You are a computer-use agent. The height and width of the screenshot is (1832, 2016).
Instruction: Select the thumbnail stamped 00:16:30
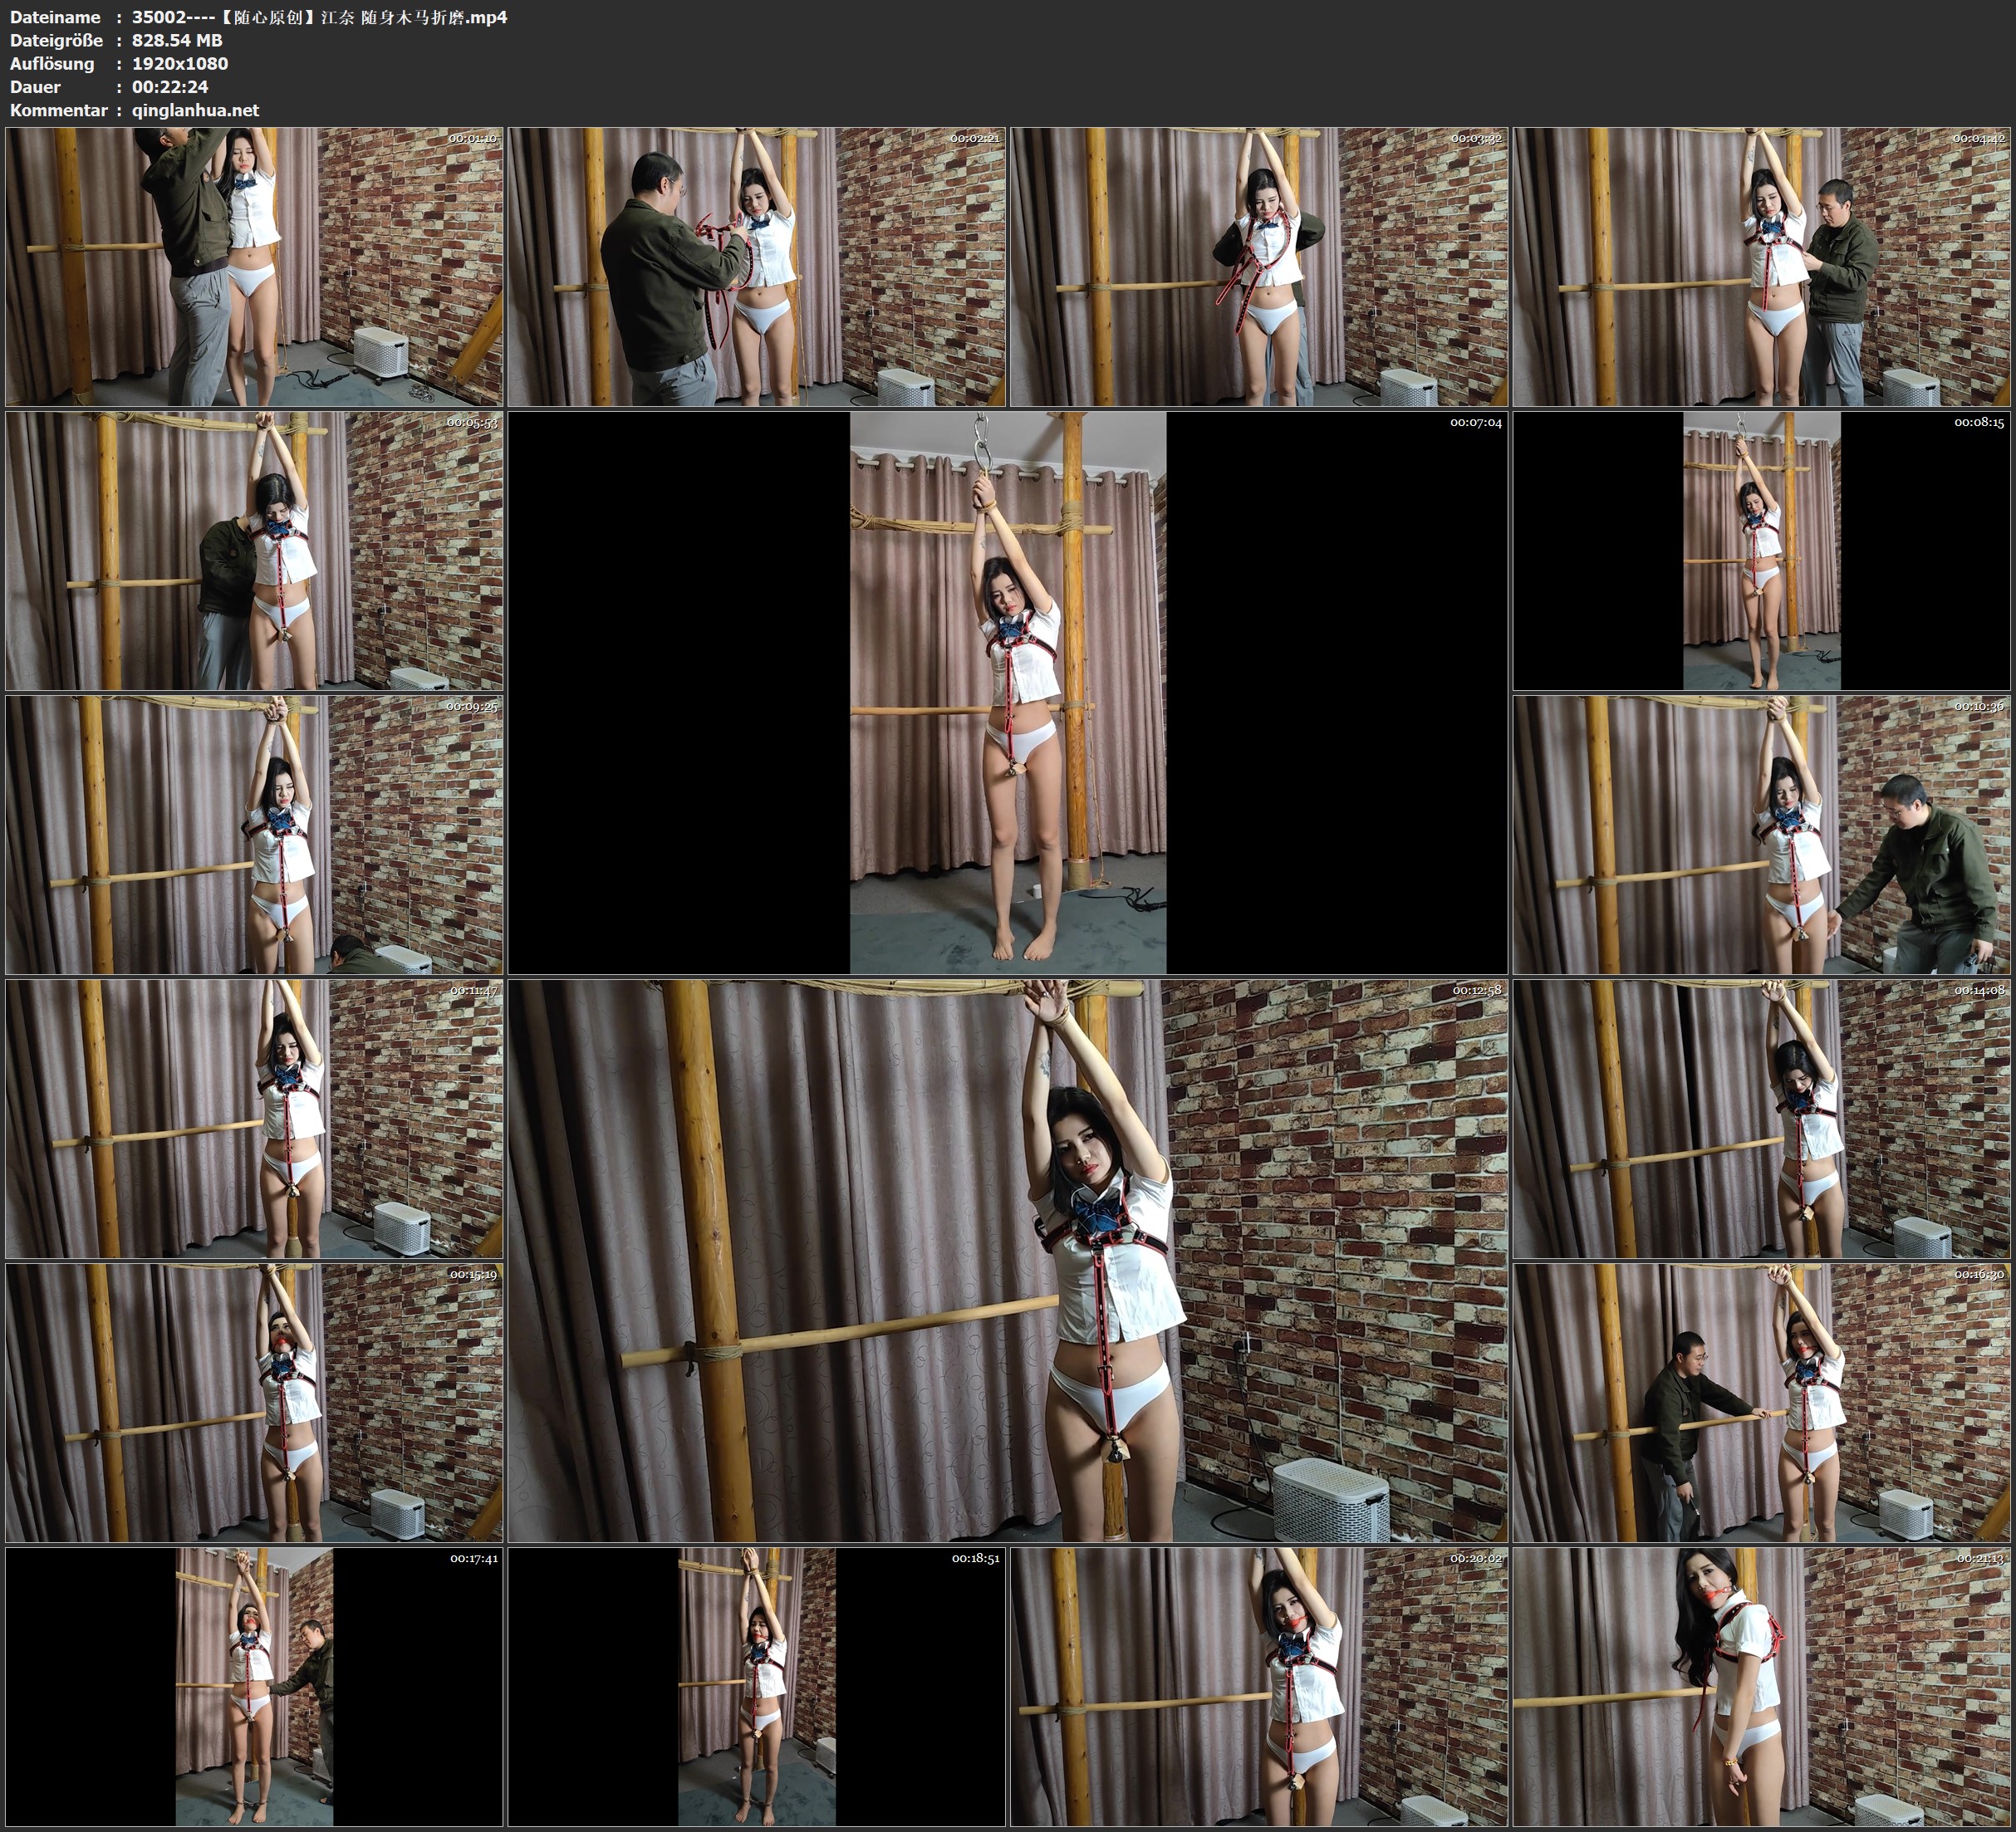[x=1762, y=1402]
